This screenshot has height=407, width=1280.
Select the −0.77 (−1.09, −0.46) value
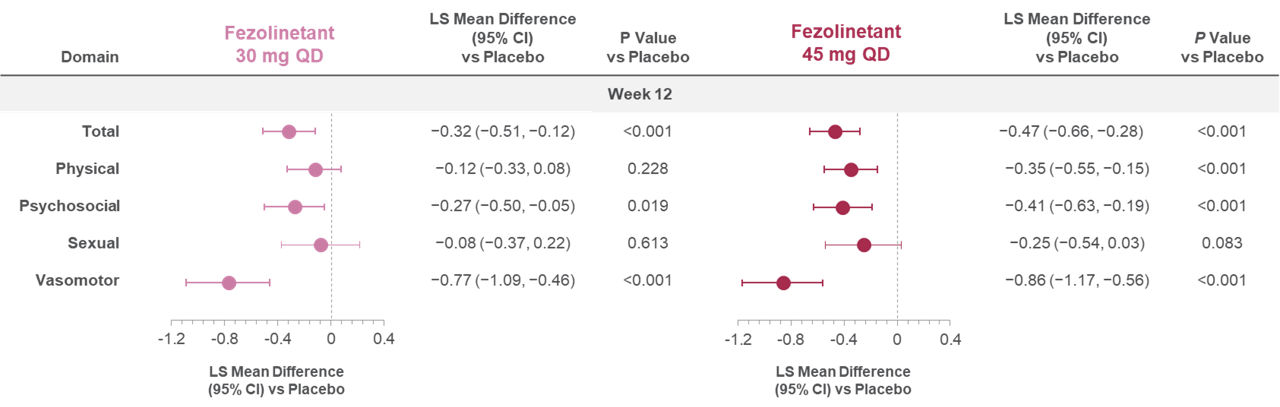pos(503,281)
